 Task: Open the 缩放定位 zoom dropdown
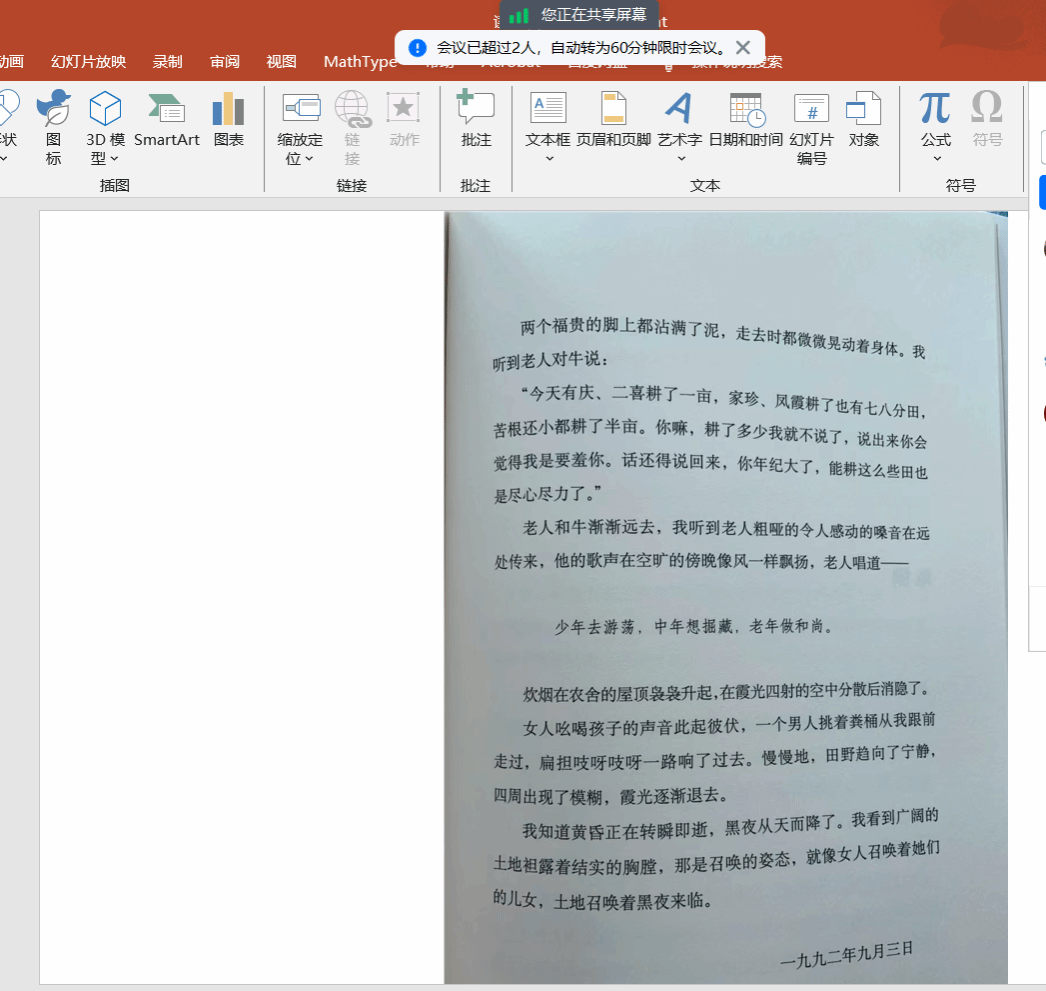tap(308, 158)
